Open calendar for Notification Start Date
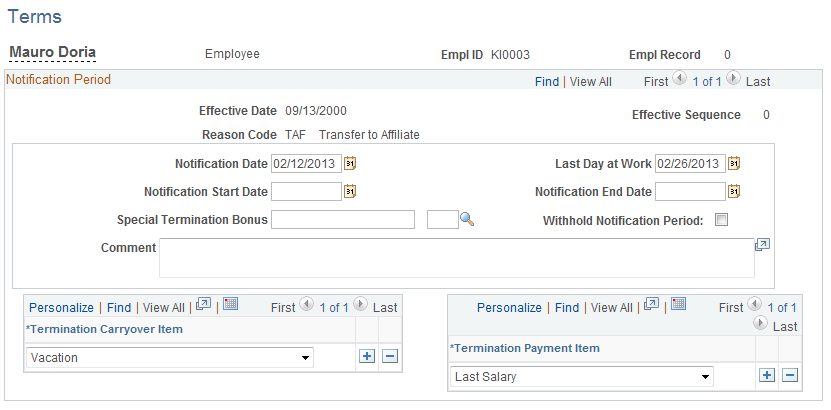 (x=350, y=191)
